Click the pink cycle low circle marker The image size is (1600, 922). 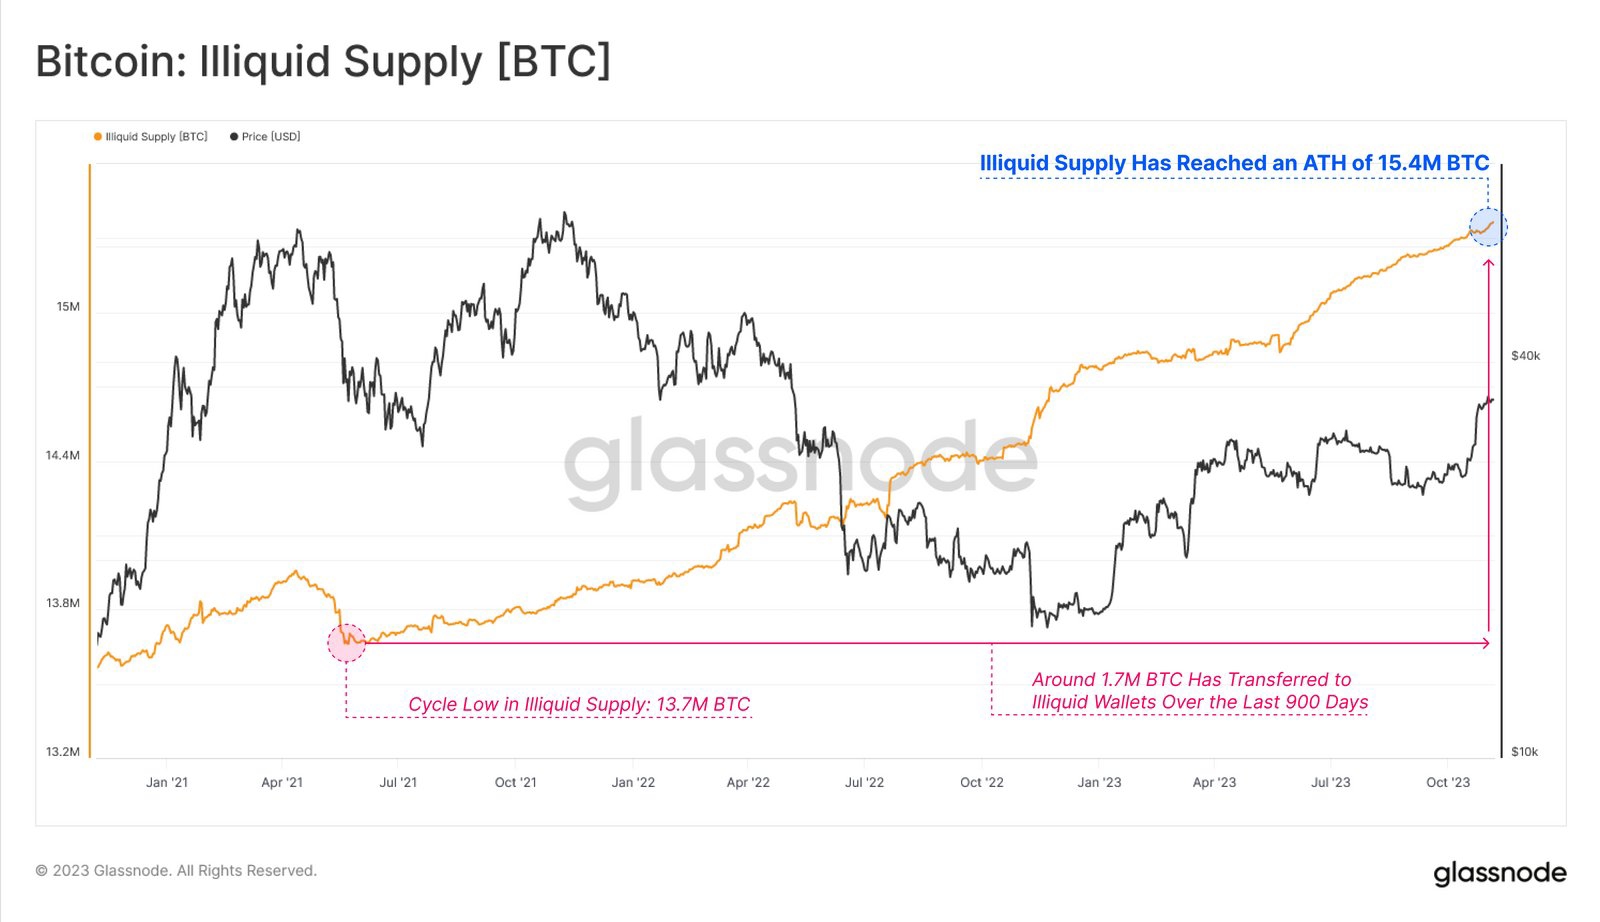347,643
